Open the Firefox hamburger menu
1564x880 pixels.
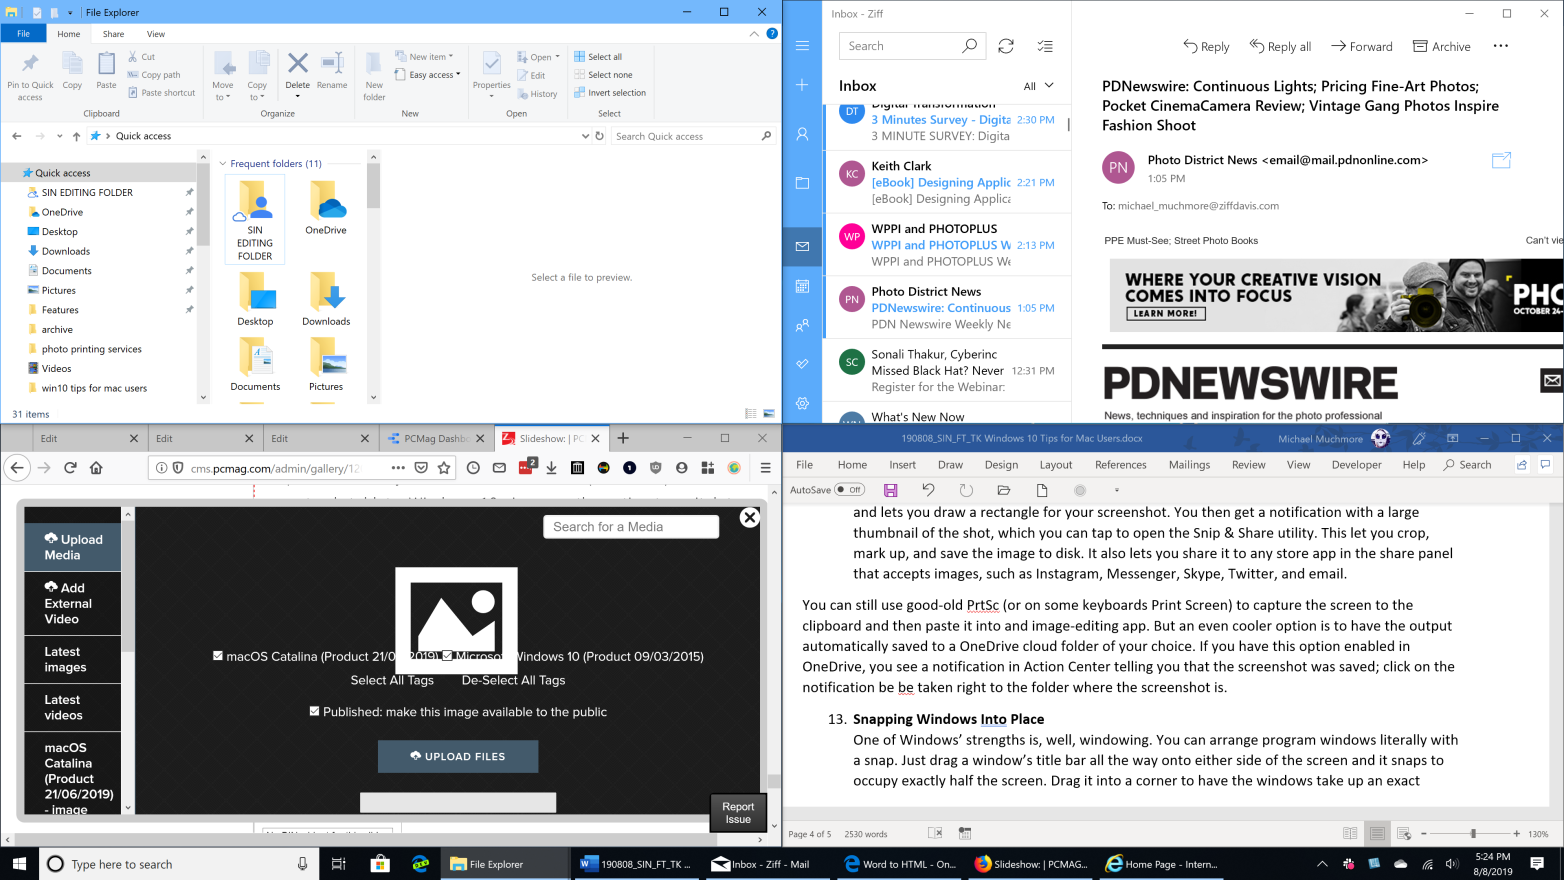click(765, 467)
